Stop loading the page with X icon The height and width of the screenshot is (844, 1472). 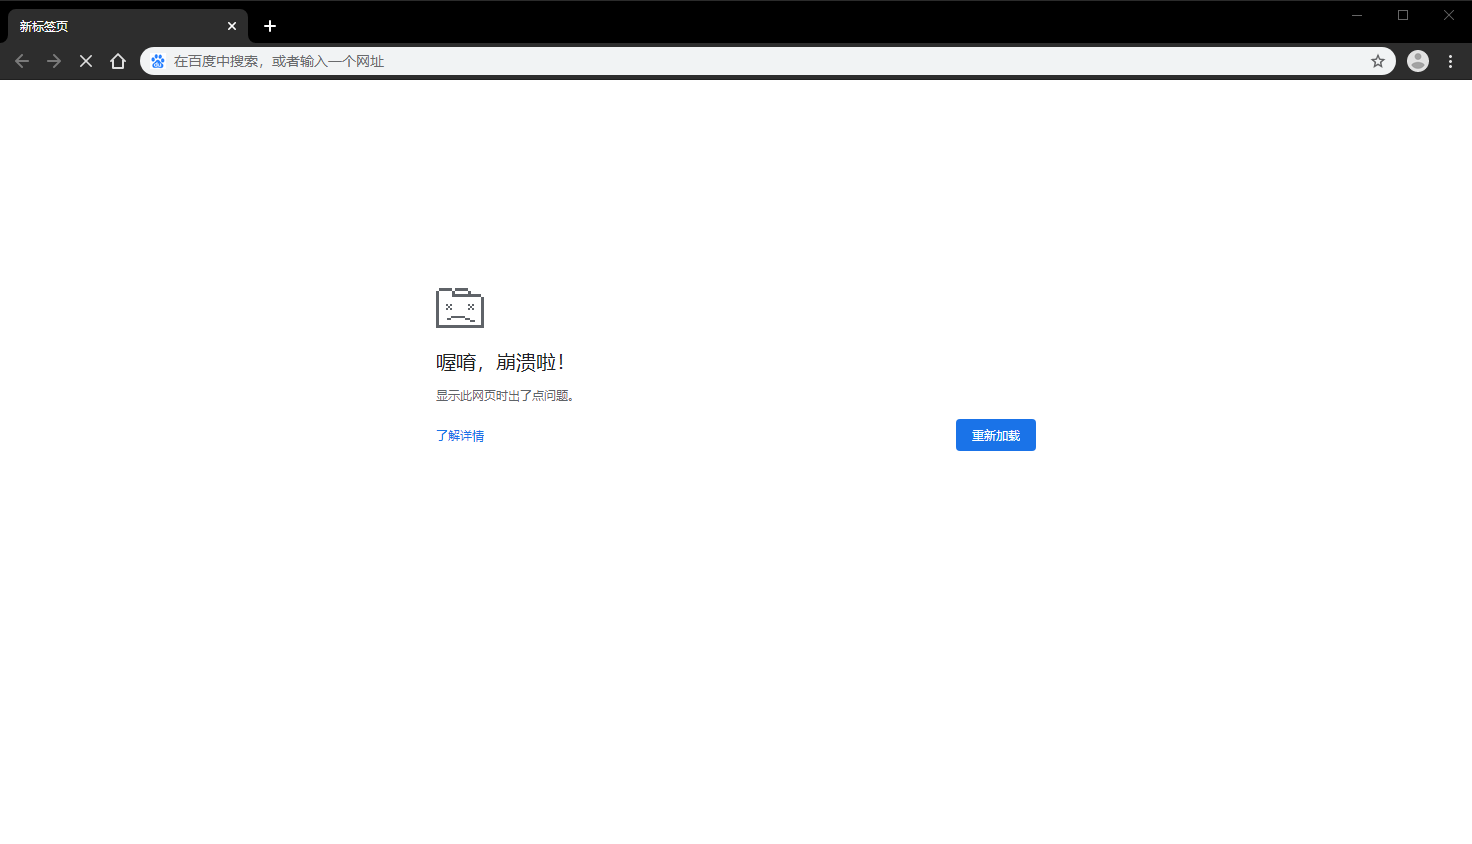coord(86,61)
